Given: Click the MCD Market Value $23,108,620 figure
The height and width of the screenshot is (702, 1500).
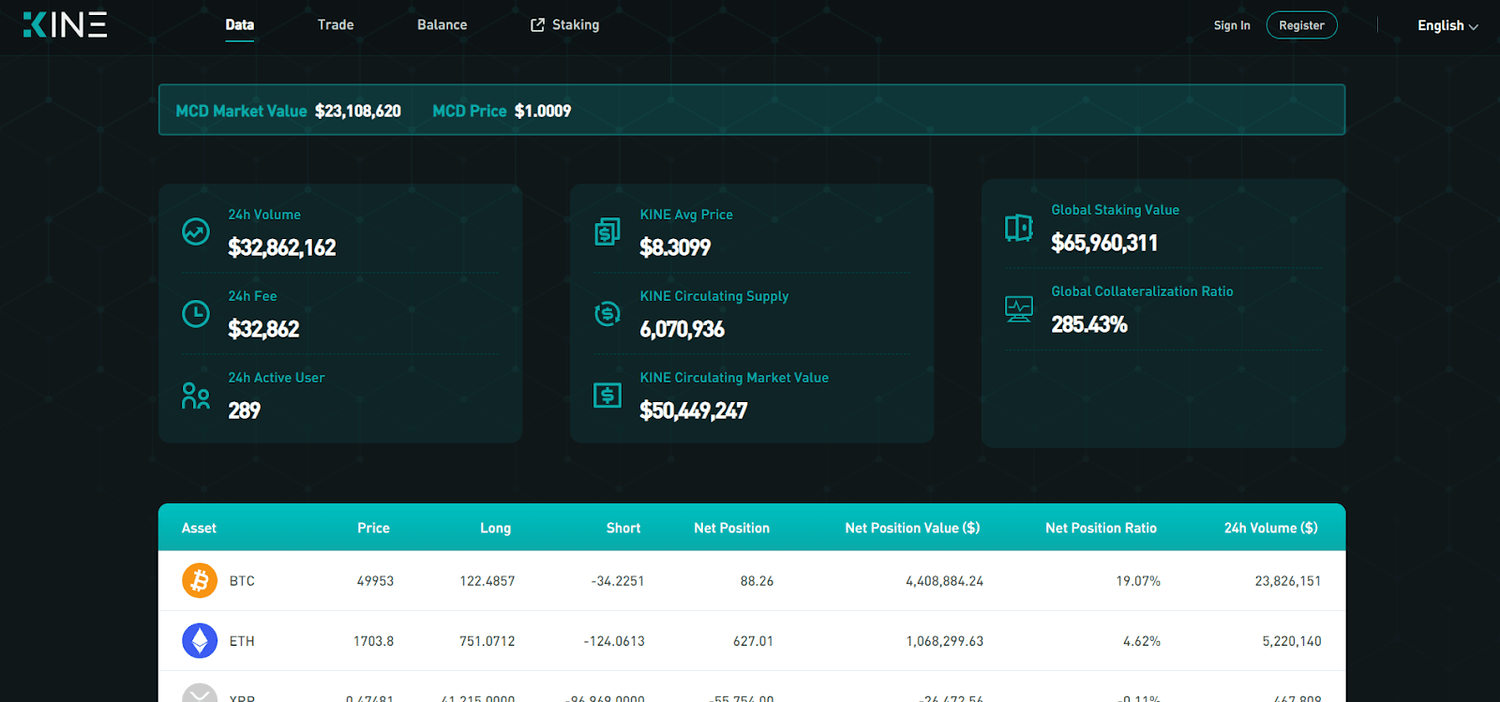Looking at the screenshot, I should (358, 111).
